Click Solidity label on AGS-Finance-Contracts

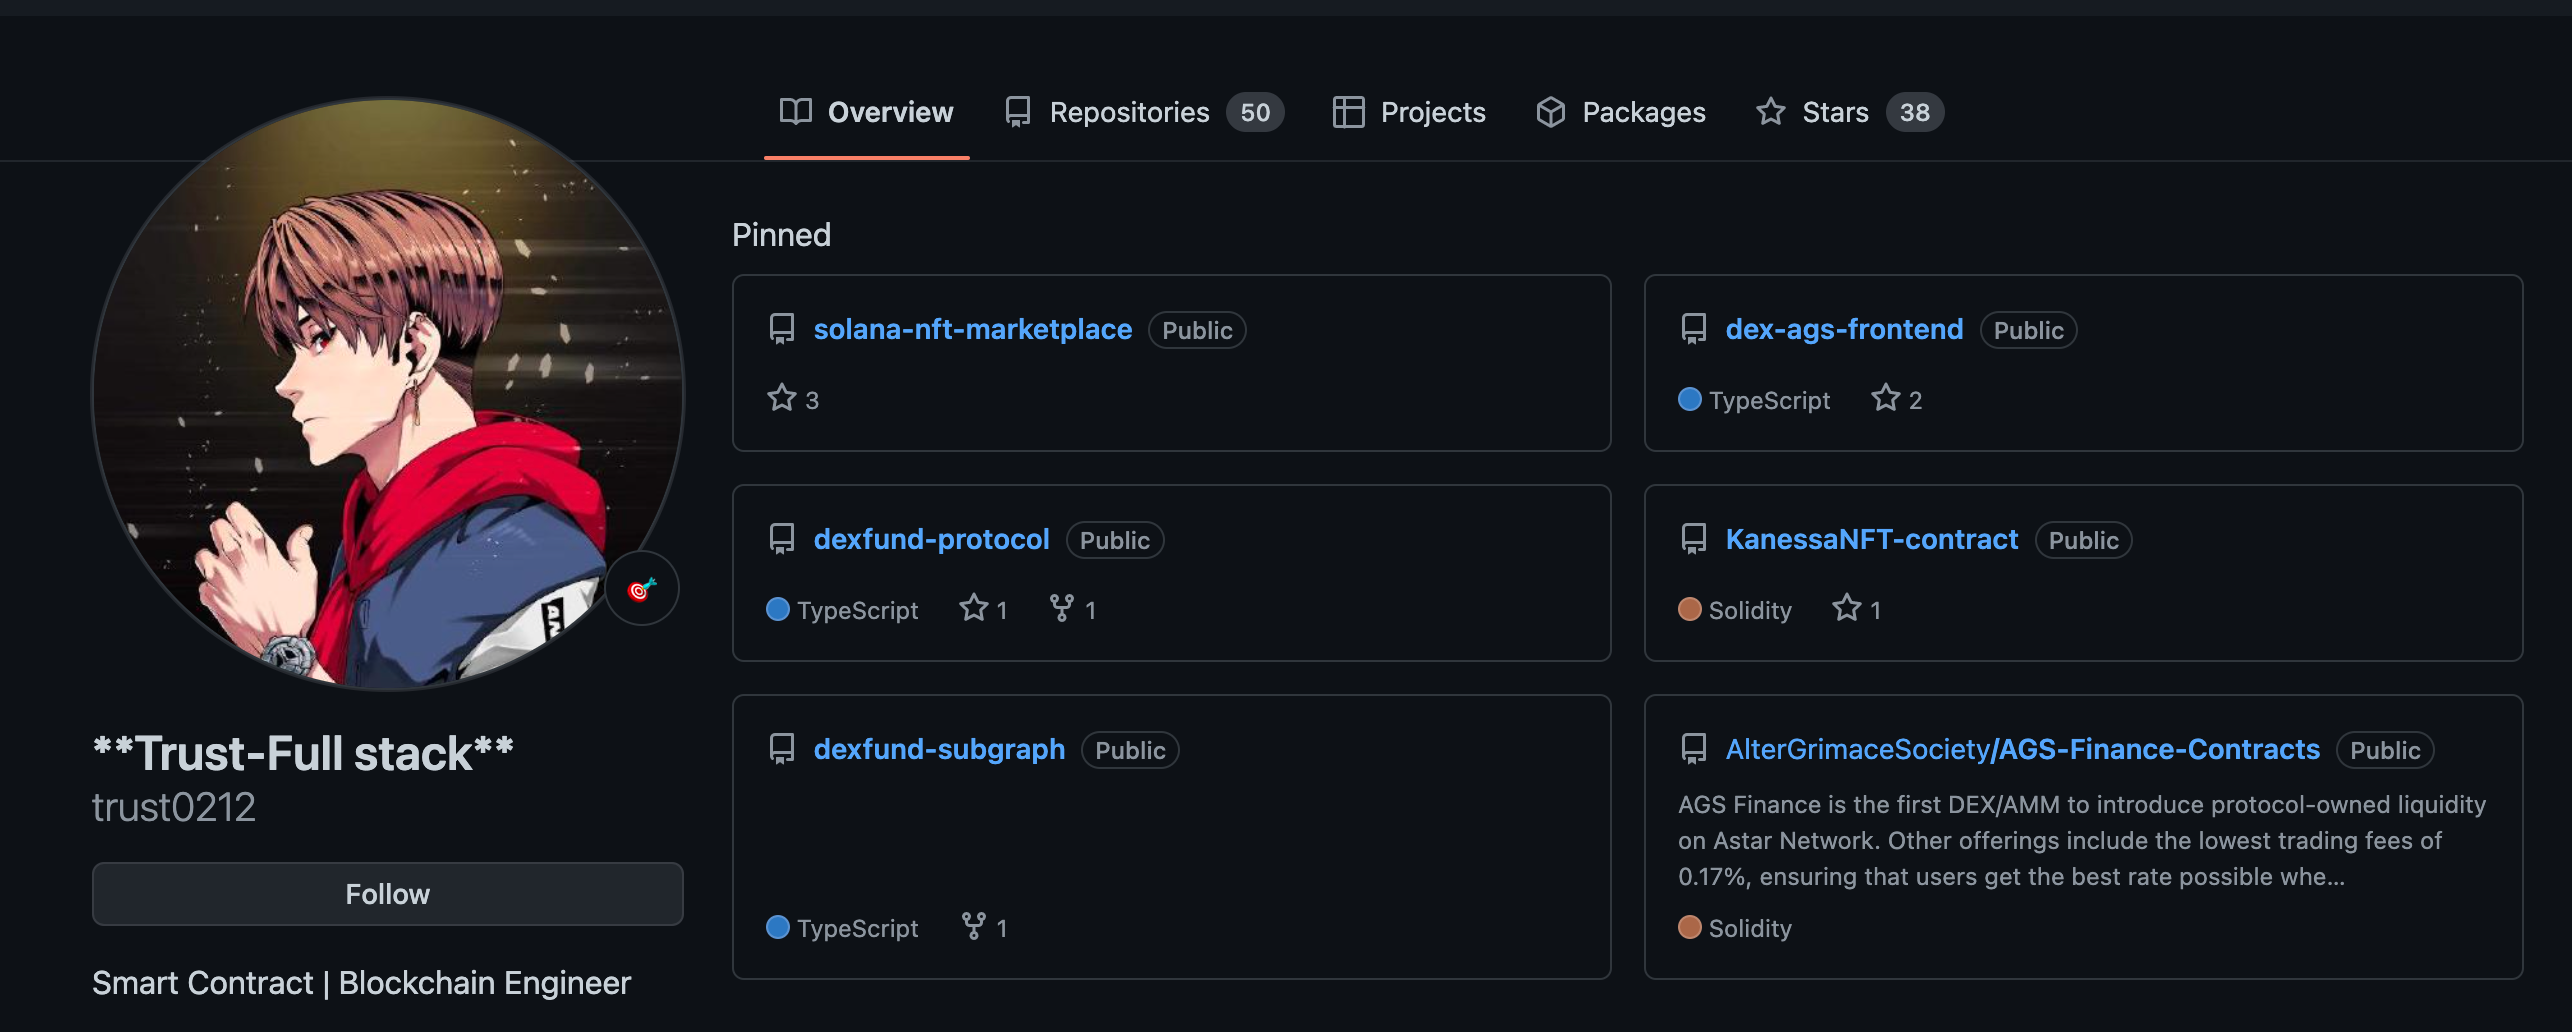[1750, 928]
